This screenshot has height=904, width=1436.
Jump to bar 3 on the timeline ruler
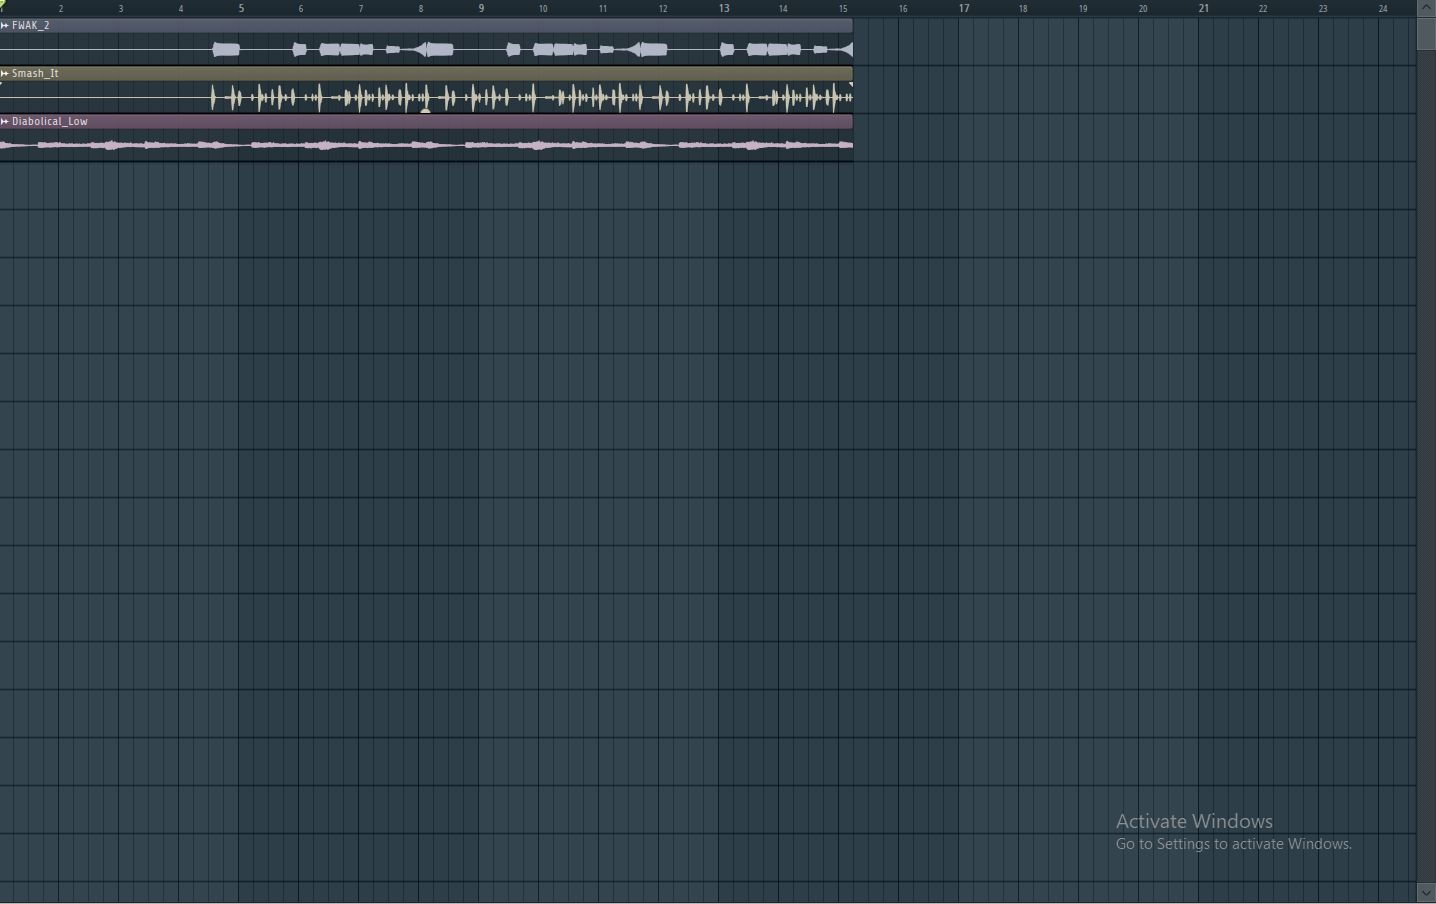pyautogui.click(x=121, y=8)
